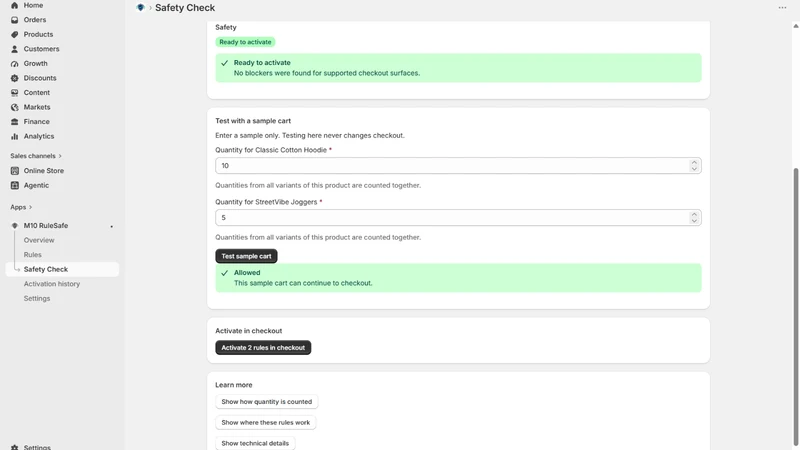
Task: Click the Home icon in sidebar
Action: (x=14, y=5)
